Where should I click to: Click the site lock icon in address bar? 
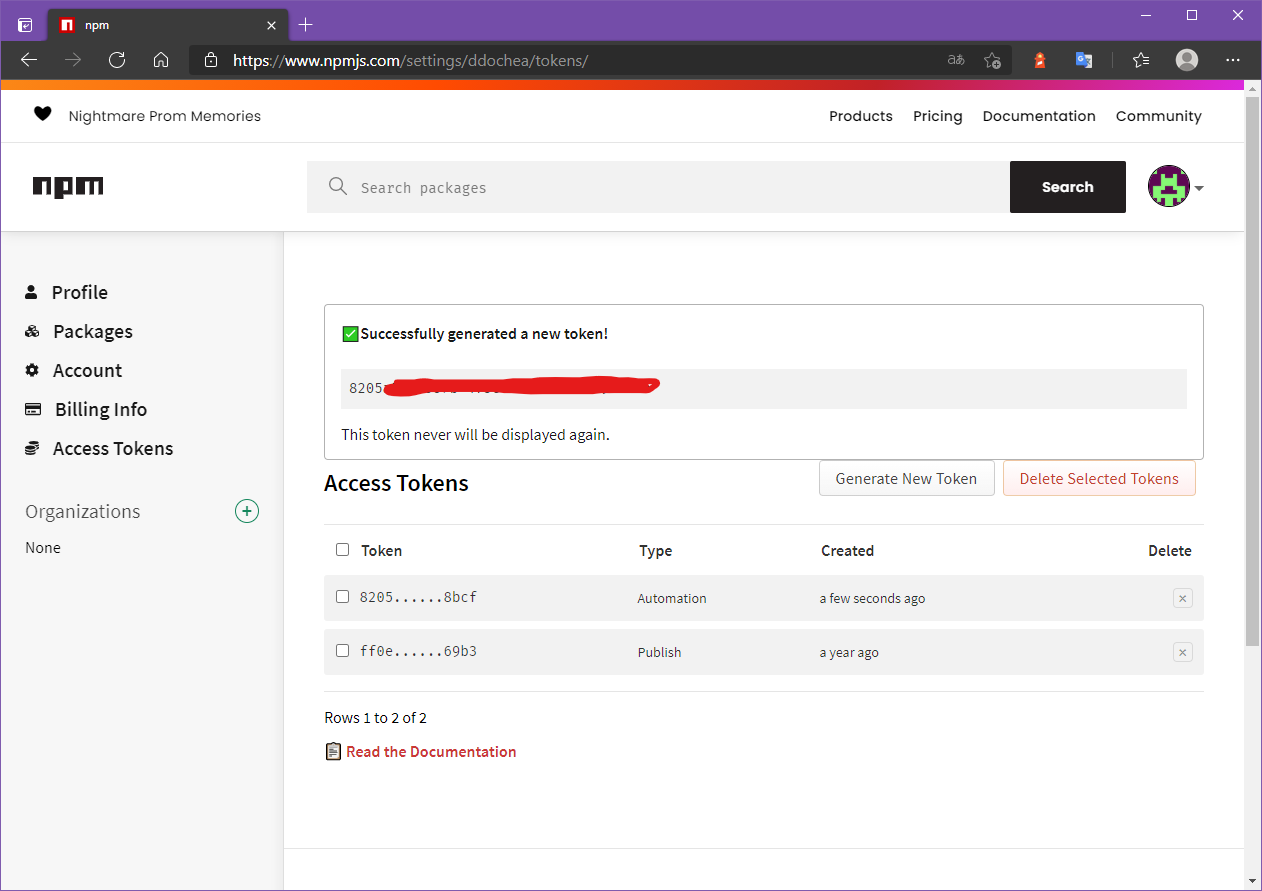pos(210,60)
